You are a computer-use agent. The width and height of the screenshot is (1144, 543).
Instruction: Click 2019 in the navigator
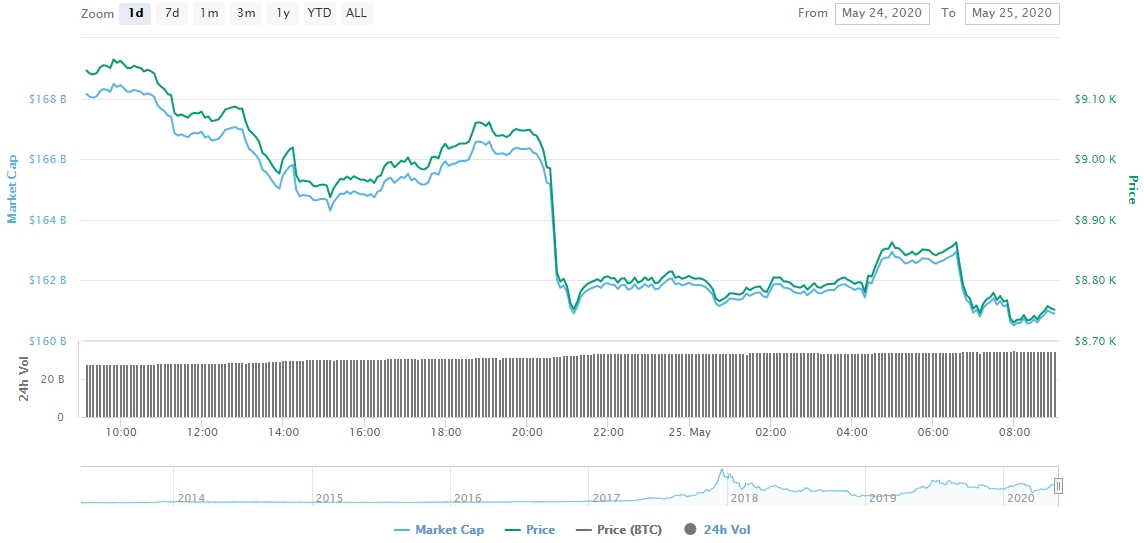point(882,498)
